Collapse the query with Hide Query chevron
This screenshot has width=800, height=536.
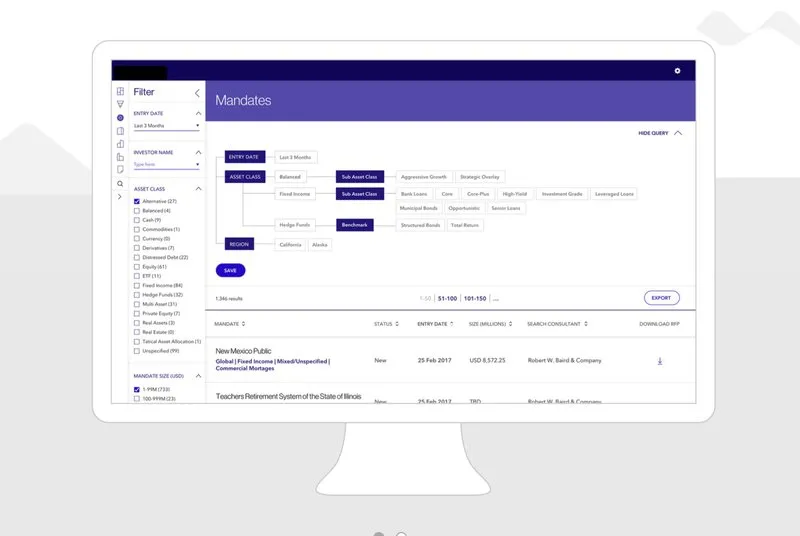pyautogui.click(x=678, y=133)
